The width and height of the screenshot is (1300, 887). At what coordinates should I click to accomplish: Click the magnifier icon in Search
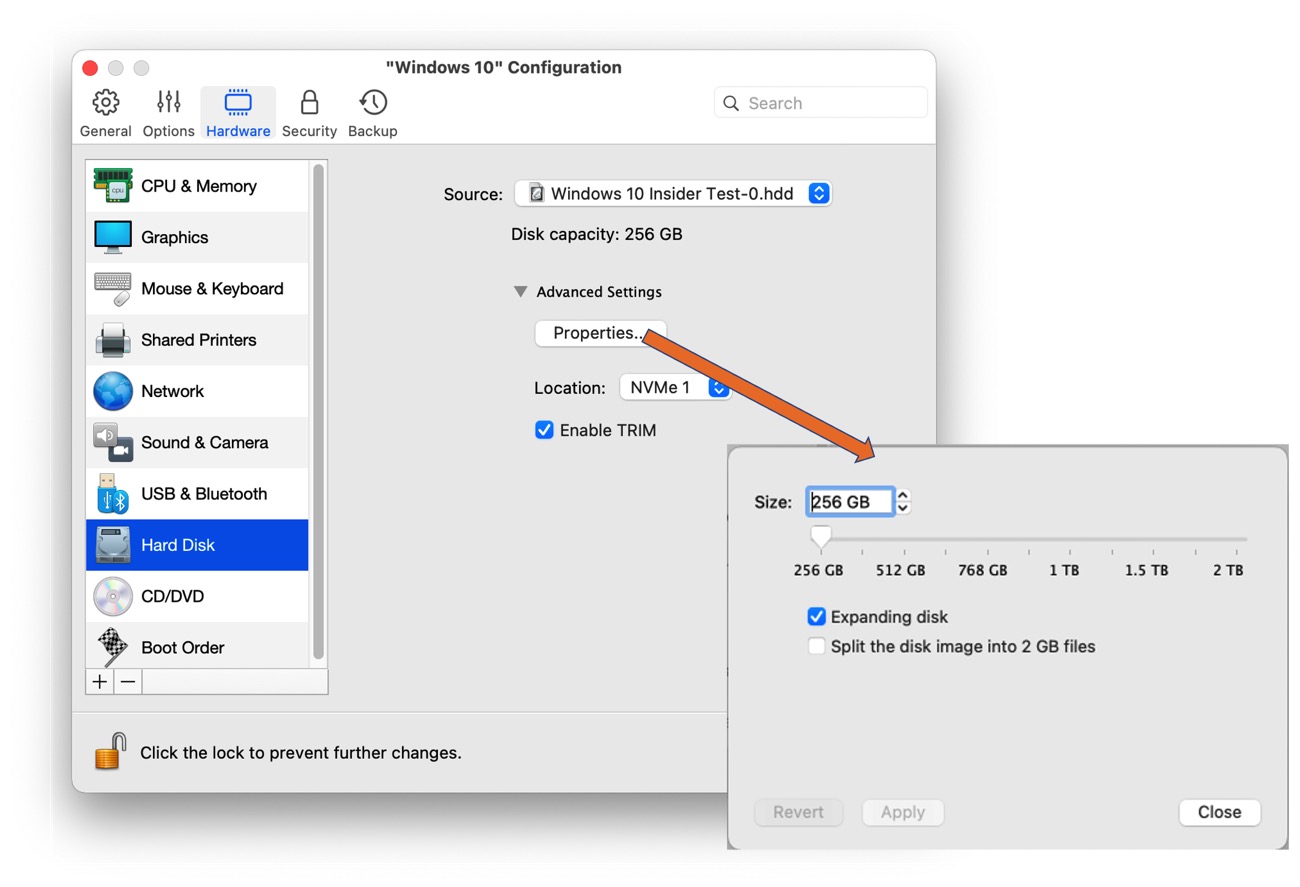[x=731, y=103]
